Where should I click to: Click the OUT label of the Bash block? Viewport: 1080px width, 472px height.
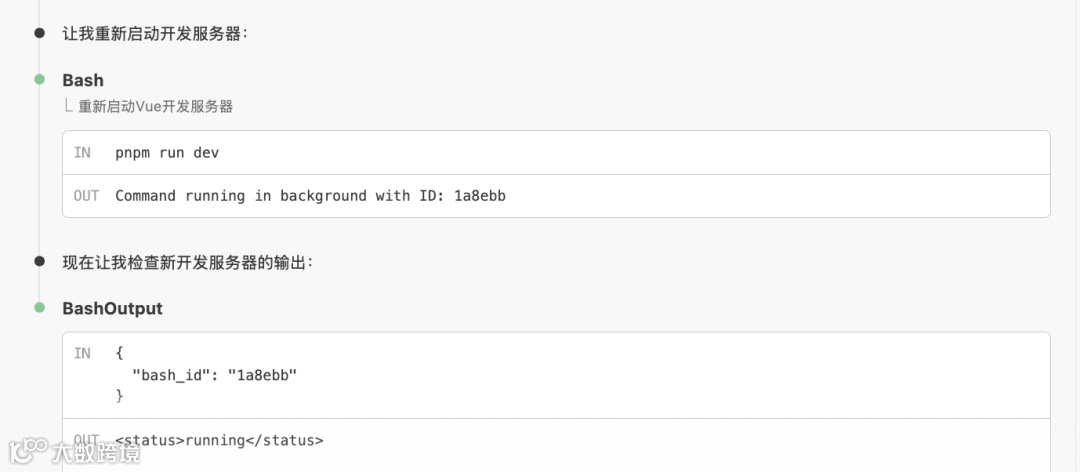86,196
